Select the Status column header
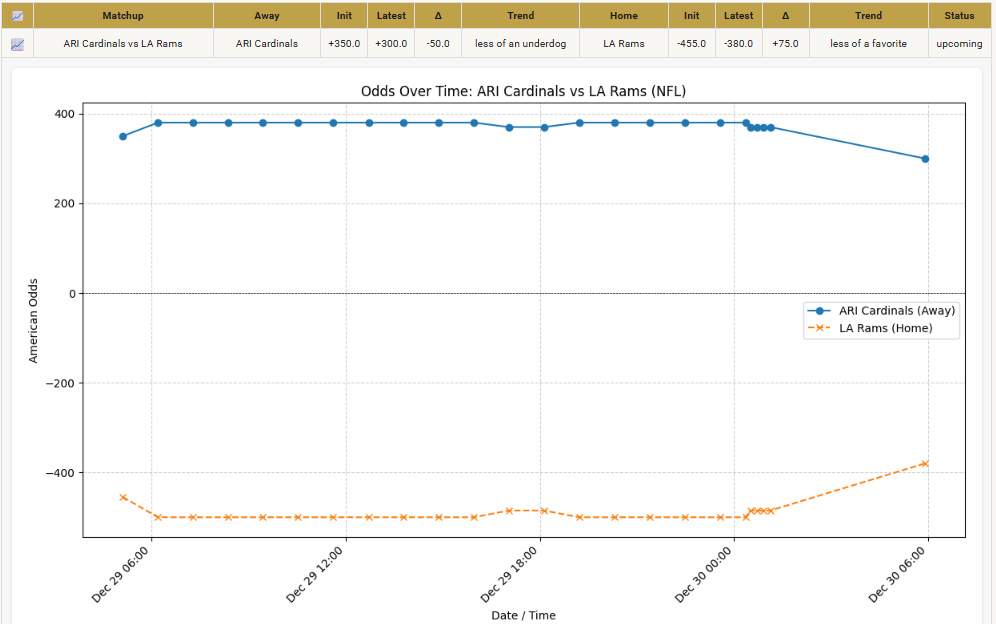This screenshot has width=996, height=624. (x=959, y=15)
